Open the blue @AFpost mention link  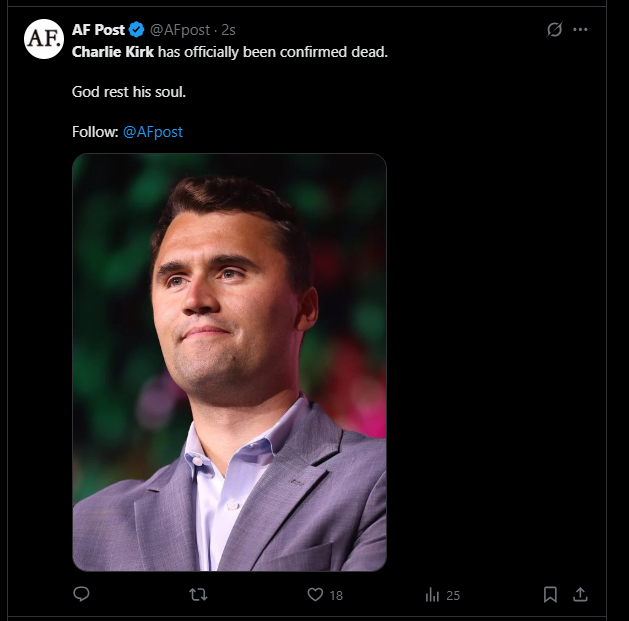click(x=153, y=132)
